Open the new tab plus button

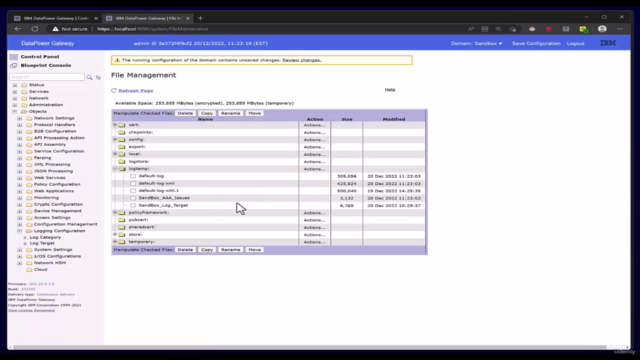click(x=200, y=18)
